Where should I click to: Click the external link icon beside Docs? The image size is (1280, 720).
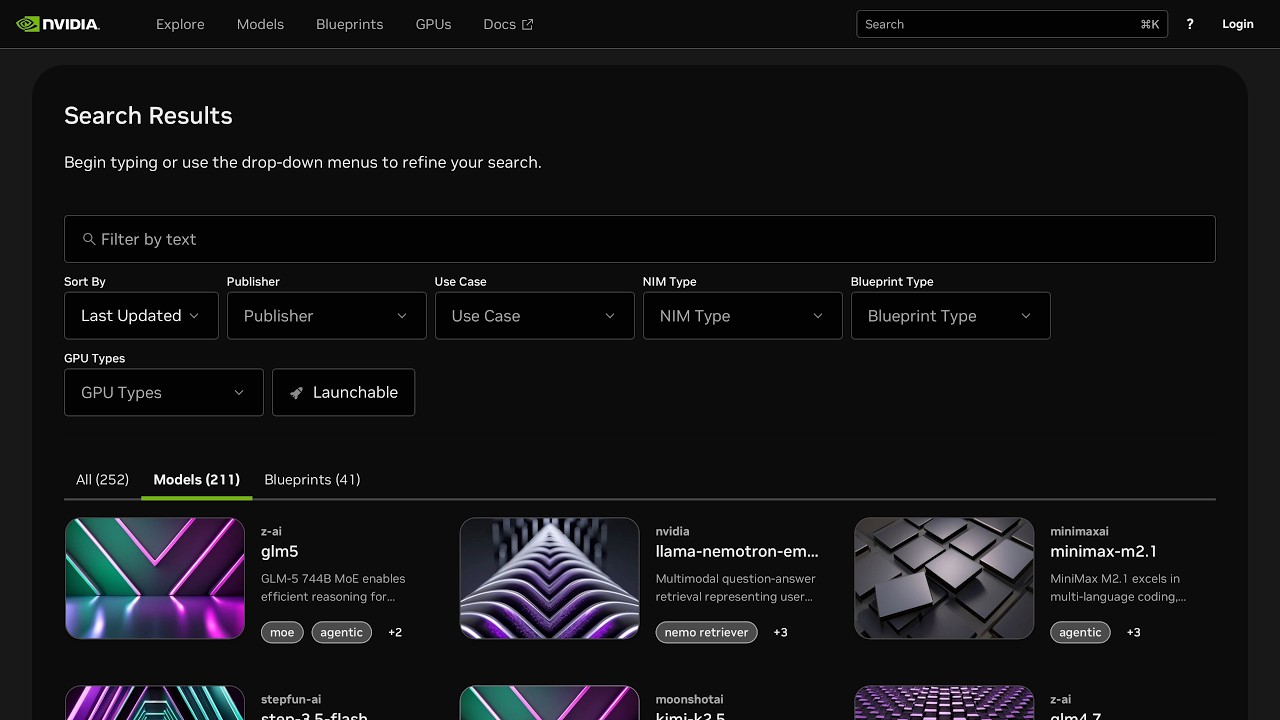528,24
